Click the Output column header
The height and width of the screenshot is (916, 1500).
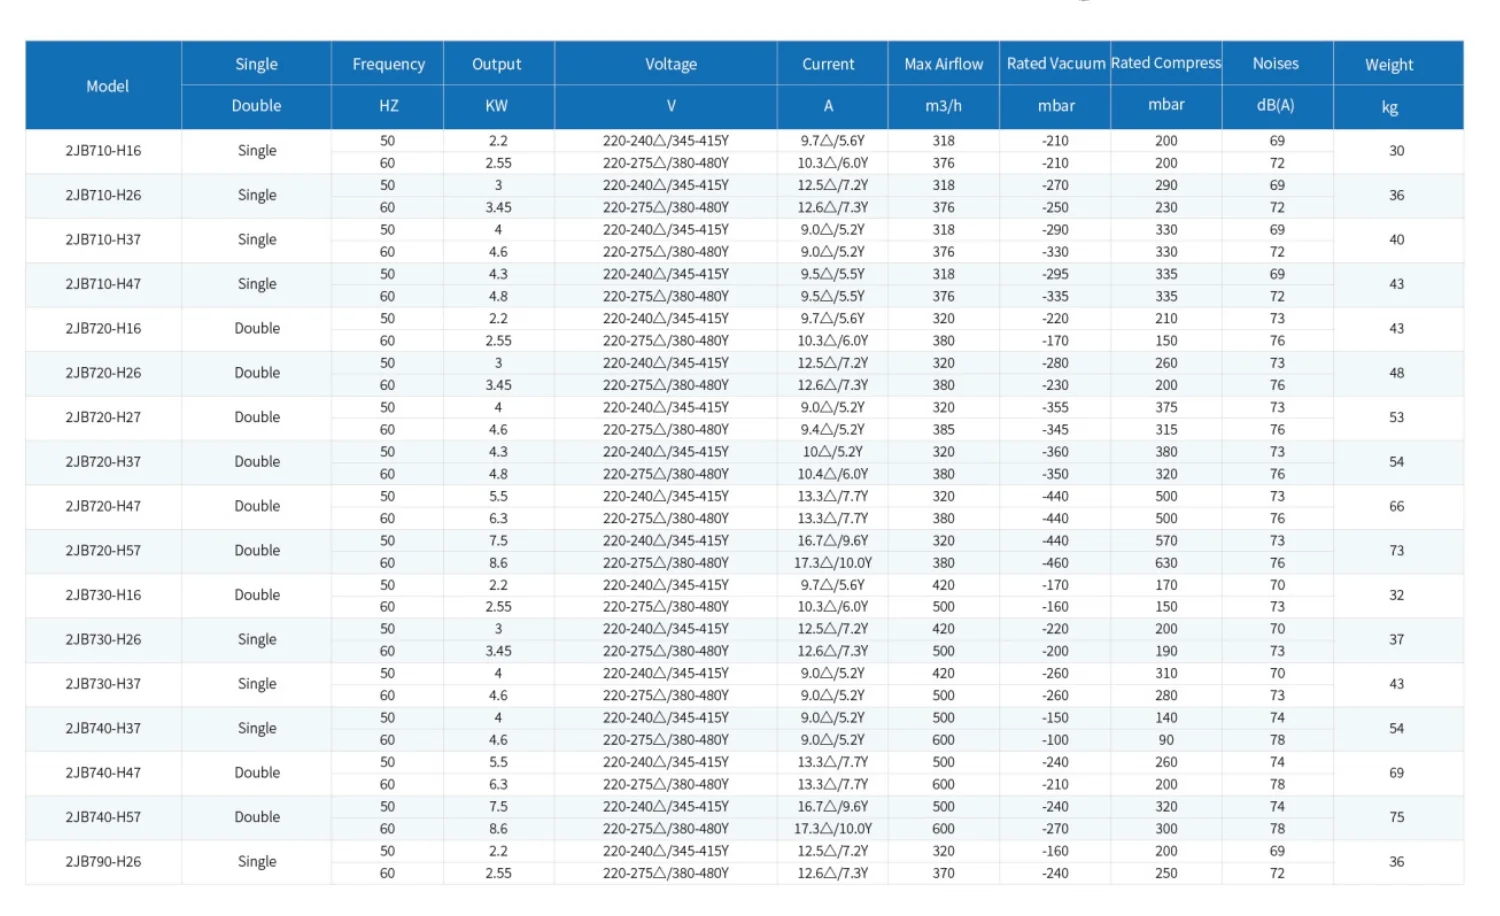(497, 64)
